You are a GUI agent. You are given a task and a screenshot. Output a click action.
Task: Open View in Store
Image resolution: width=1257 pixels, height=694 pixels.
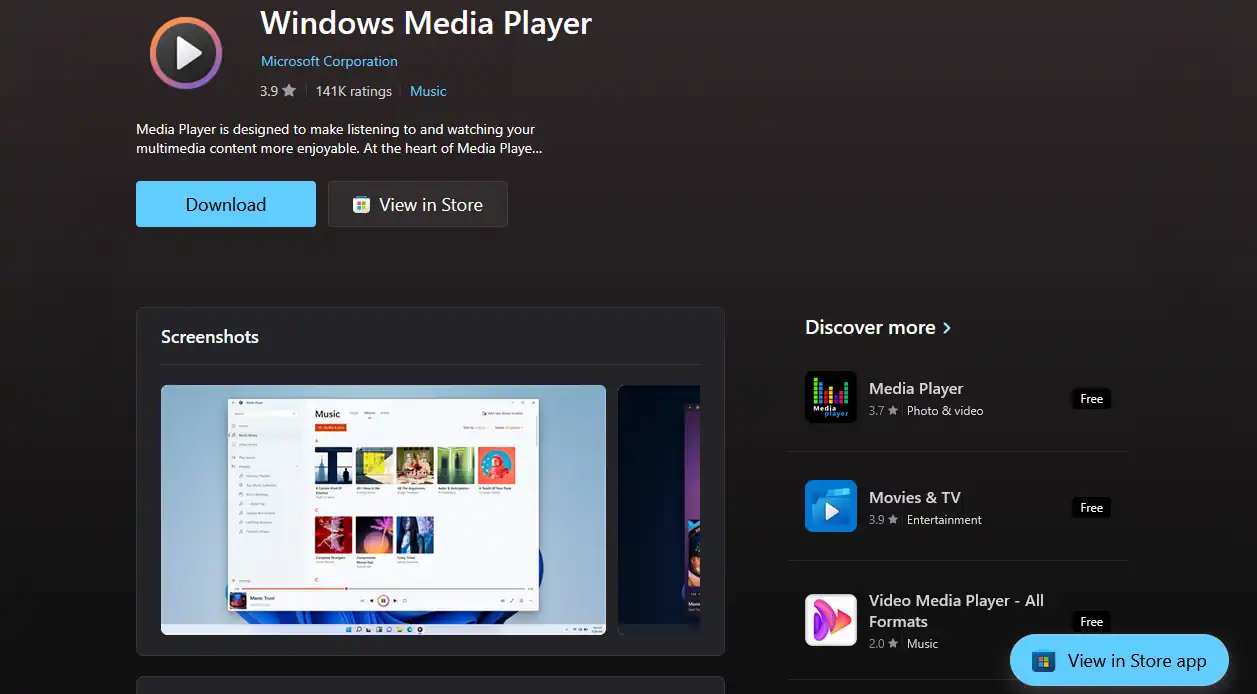click(x=417, y=204)
